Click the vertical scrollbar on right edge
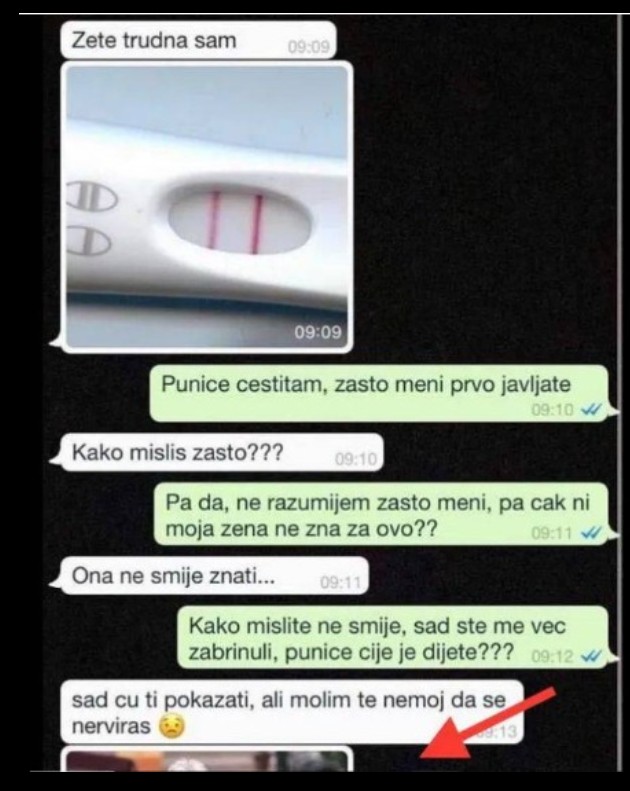The height and width of the screenshot is (791, 630). pyautogui.click(x=620, y=392)
